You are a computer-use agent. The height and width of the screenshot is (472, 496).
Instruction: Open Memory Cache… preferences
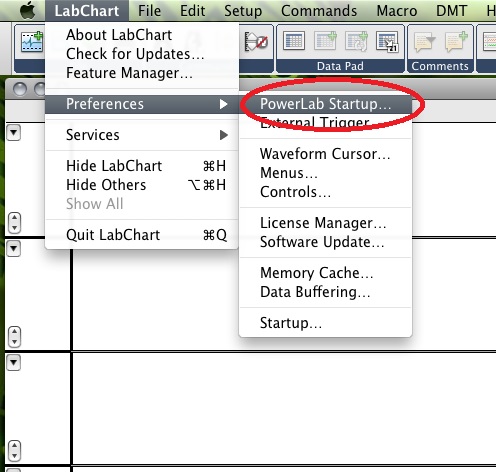(x=326, y=273)
